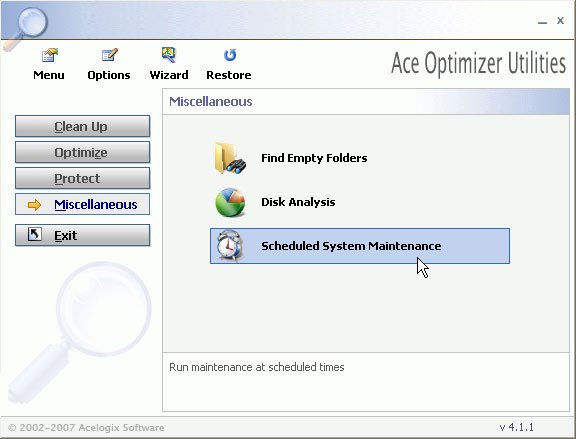Click 'Run maintenance at scheduled times' description
The height and width of the screenshot is (439, 576).
257,367
